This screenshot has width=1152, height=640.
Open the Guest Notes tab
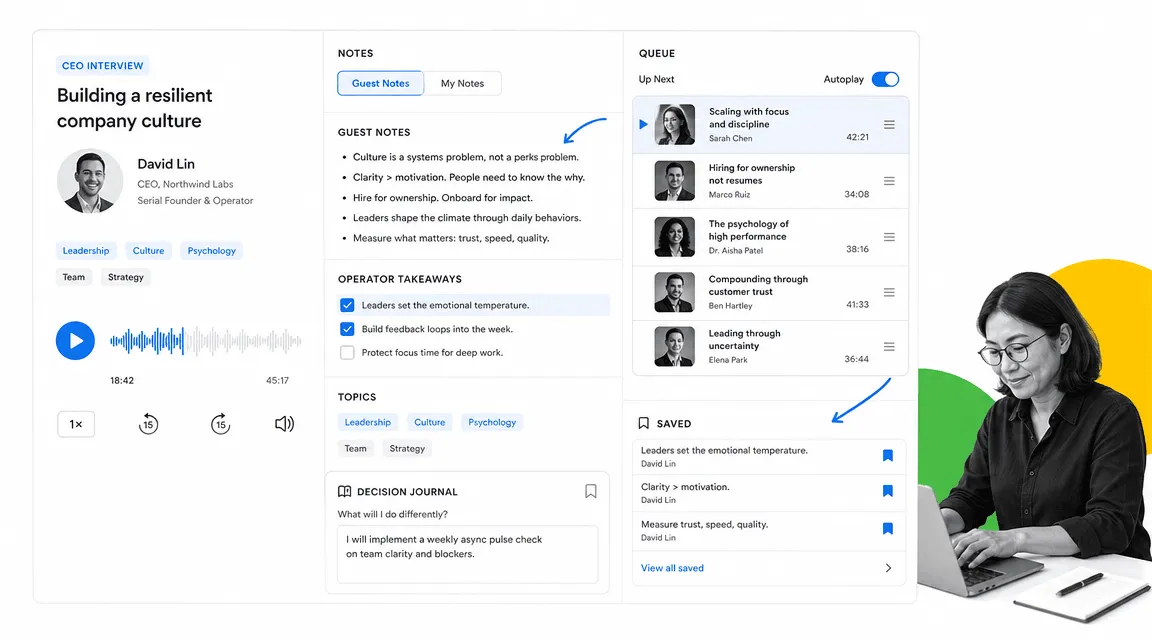[381, 83]
